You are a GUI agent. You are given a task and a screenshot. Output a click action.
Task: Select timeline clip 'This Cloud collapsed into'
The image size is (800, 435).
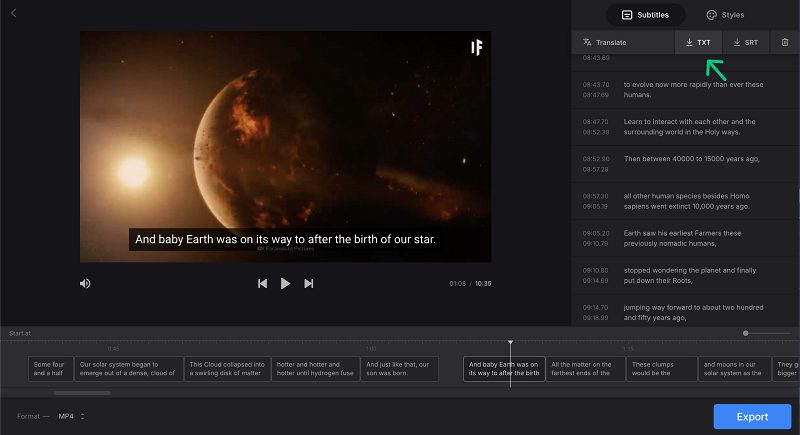tap(228, 369)
